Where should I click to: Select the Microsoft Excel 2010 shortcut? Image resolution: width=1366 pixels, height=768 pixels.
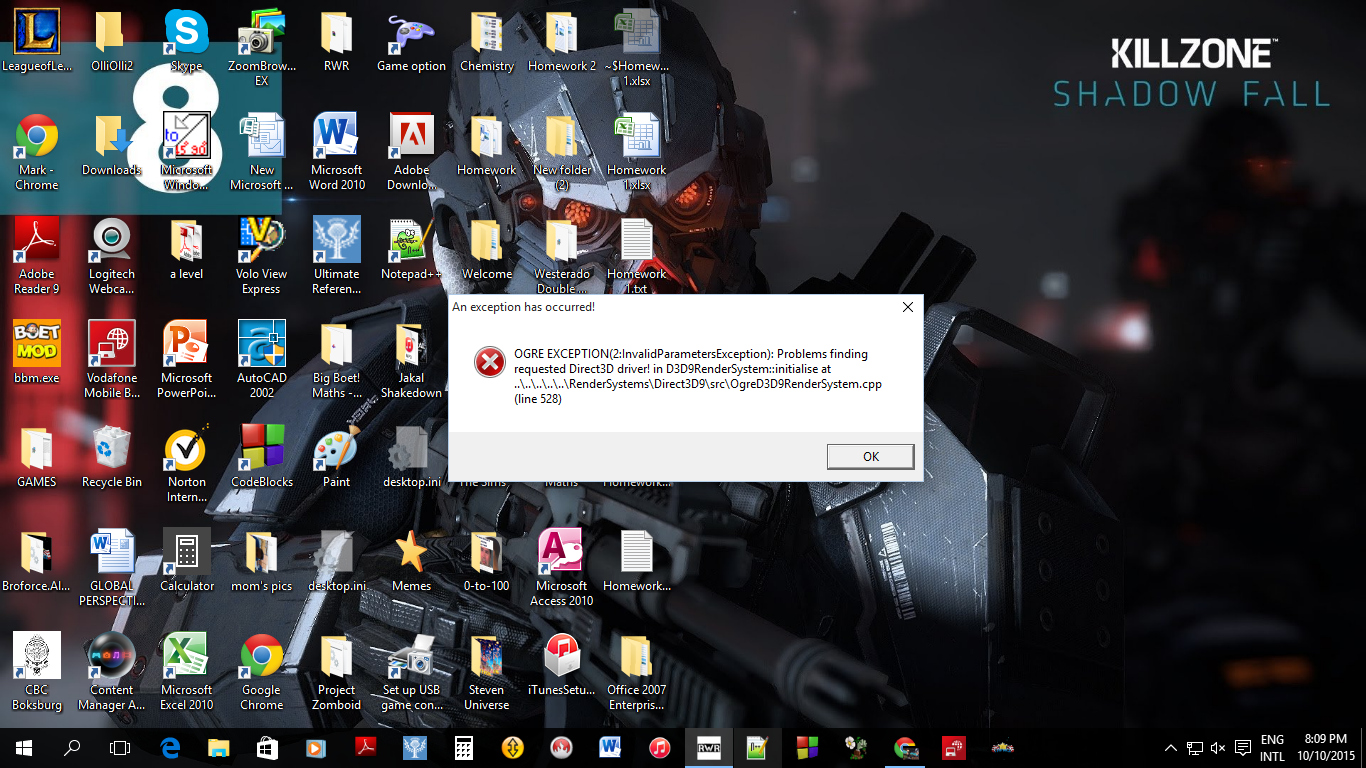coord(187,672)
